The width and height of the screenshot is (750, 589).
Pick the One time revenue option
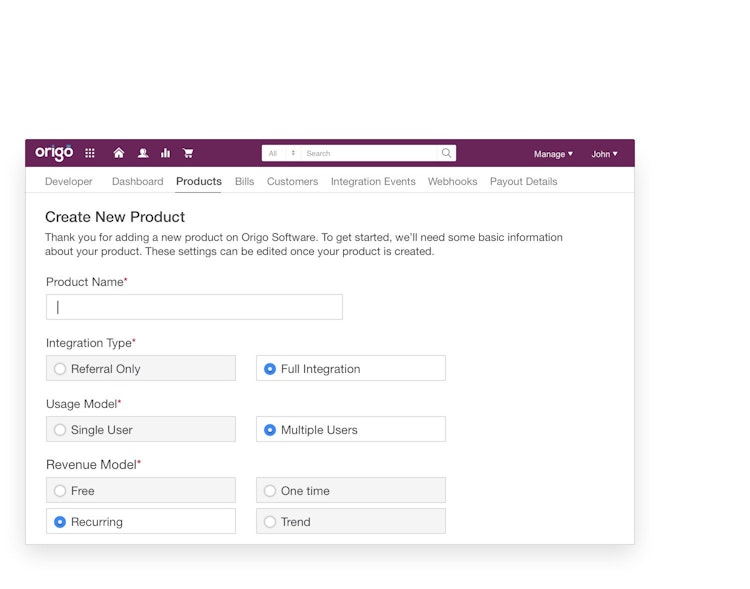click(270, 491)
